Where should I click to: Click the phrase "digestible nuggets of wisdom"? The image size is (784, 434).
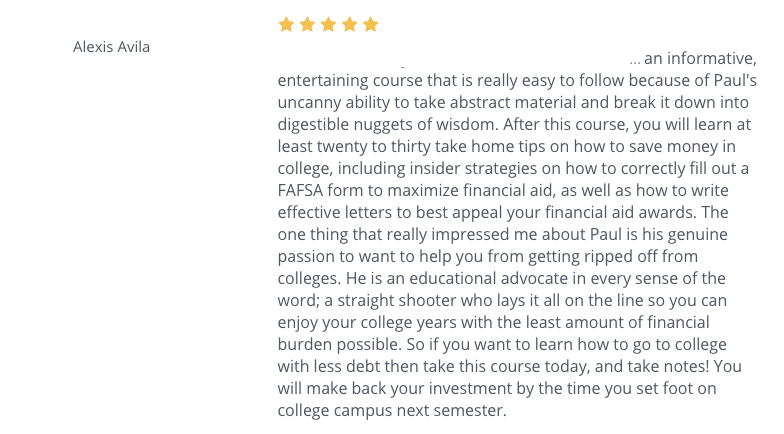(388, 124)
